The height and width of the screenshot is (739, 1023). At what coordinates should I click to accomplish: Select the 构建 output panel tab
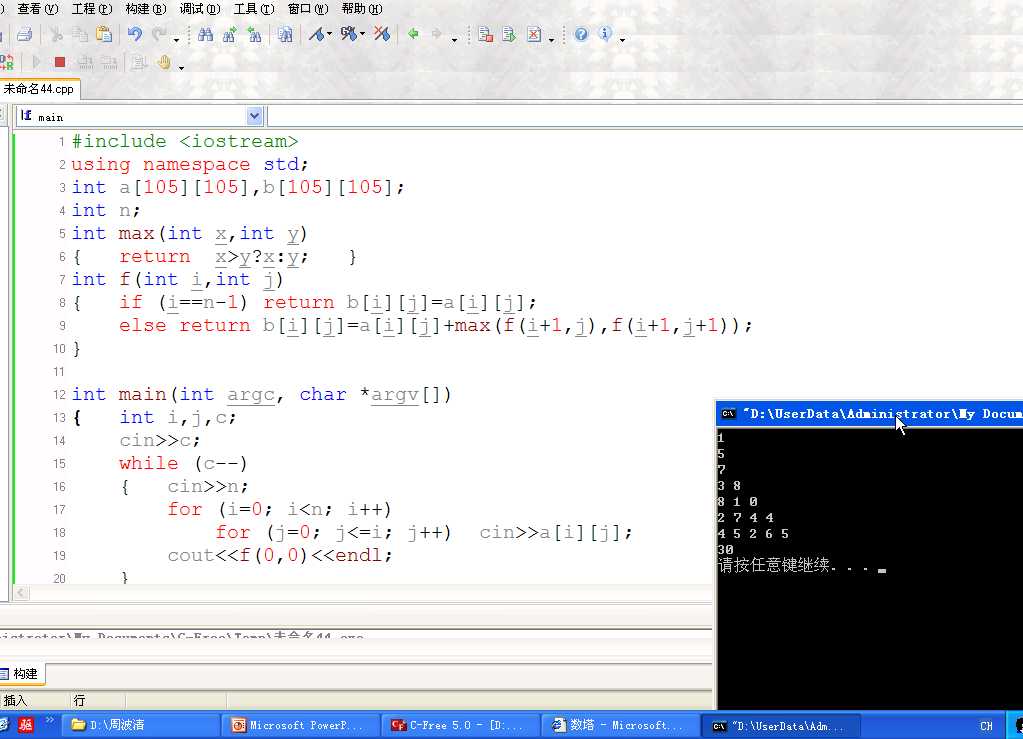click(x=22, y=674)
